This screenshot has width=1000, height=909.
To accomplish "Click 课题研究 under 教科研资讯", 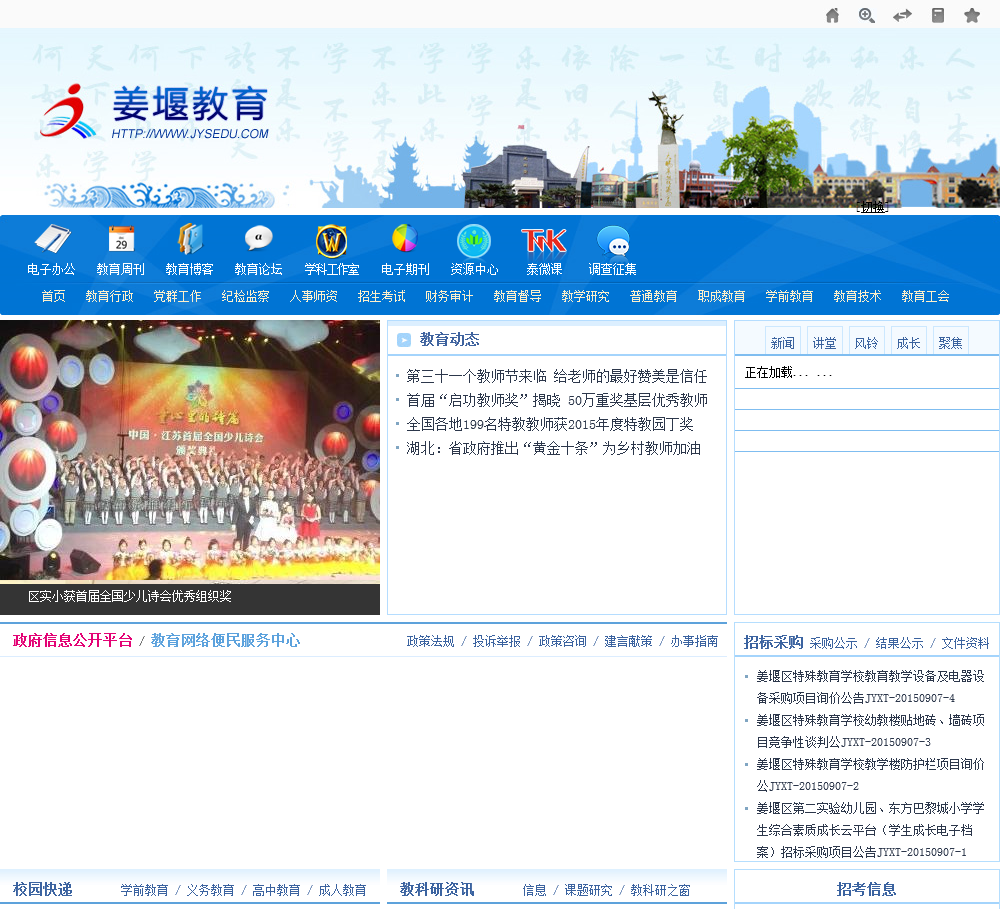I will pyautogui.click(x=588, y=890).
